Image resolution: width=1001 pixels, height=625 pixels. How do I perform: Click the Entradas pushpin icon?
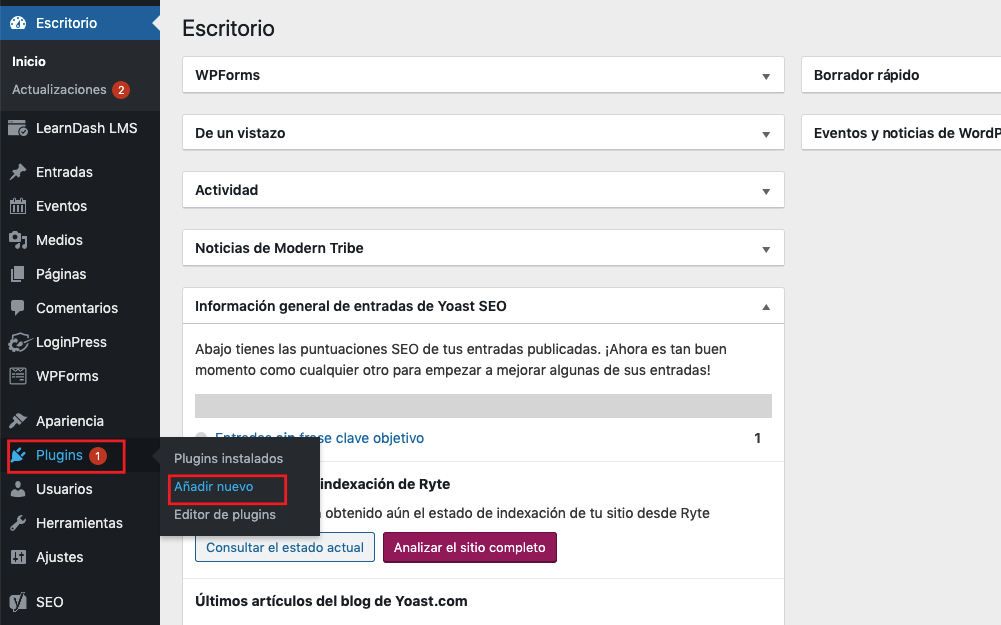[18, 172]
